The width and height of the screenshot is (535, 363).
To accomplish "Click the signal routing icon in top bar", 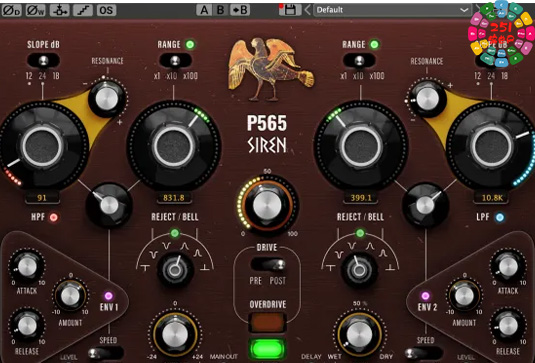I will [x=59, y=10].
